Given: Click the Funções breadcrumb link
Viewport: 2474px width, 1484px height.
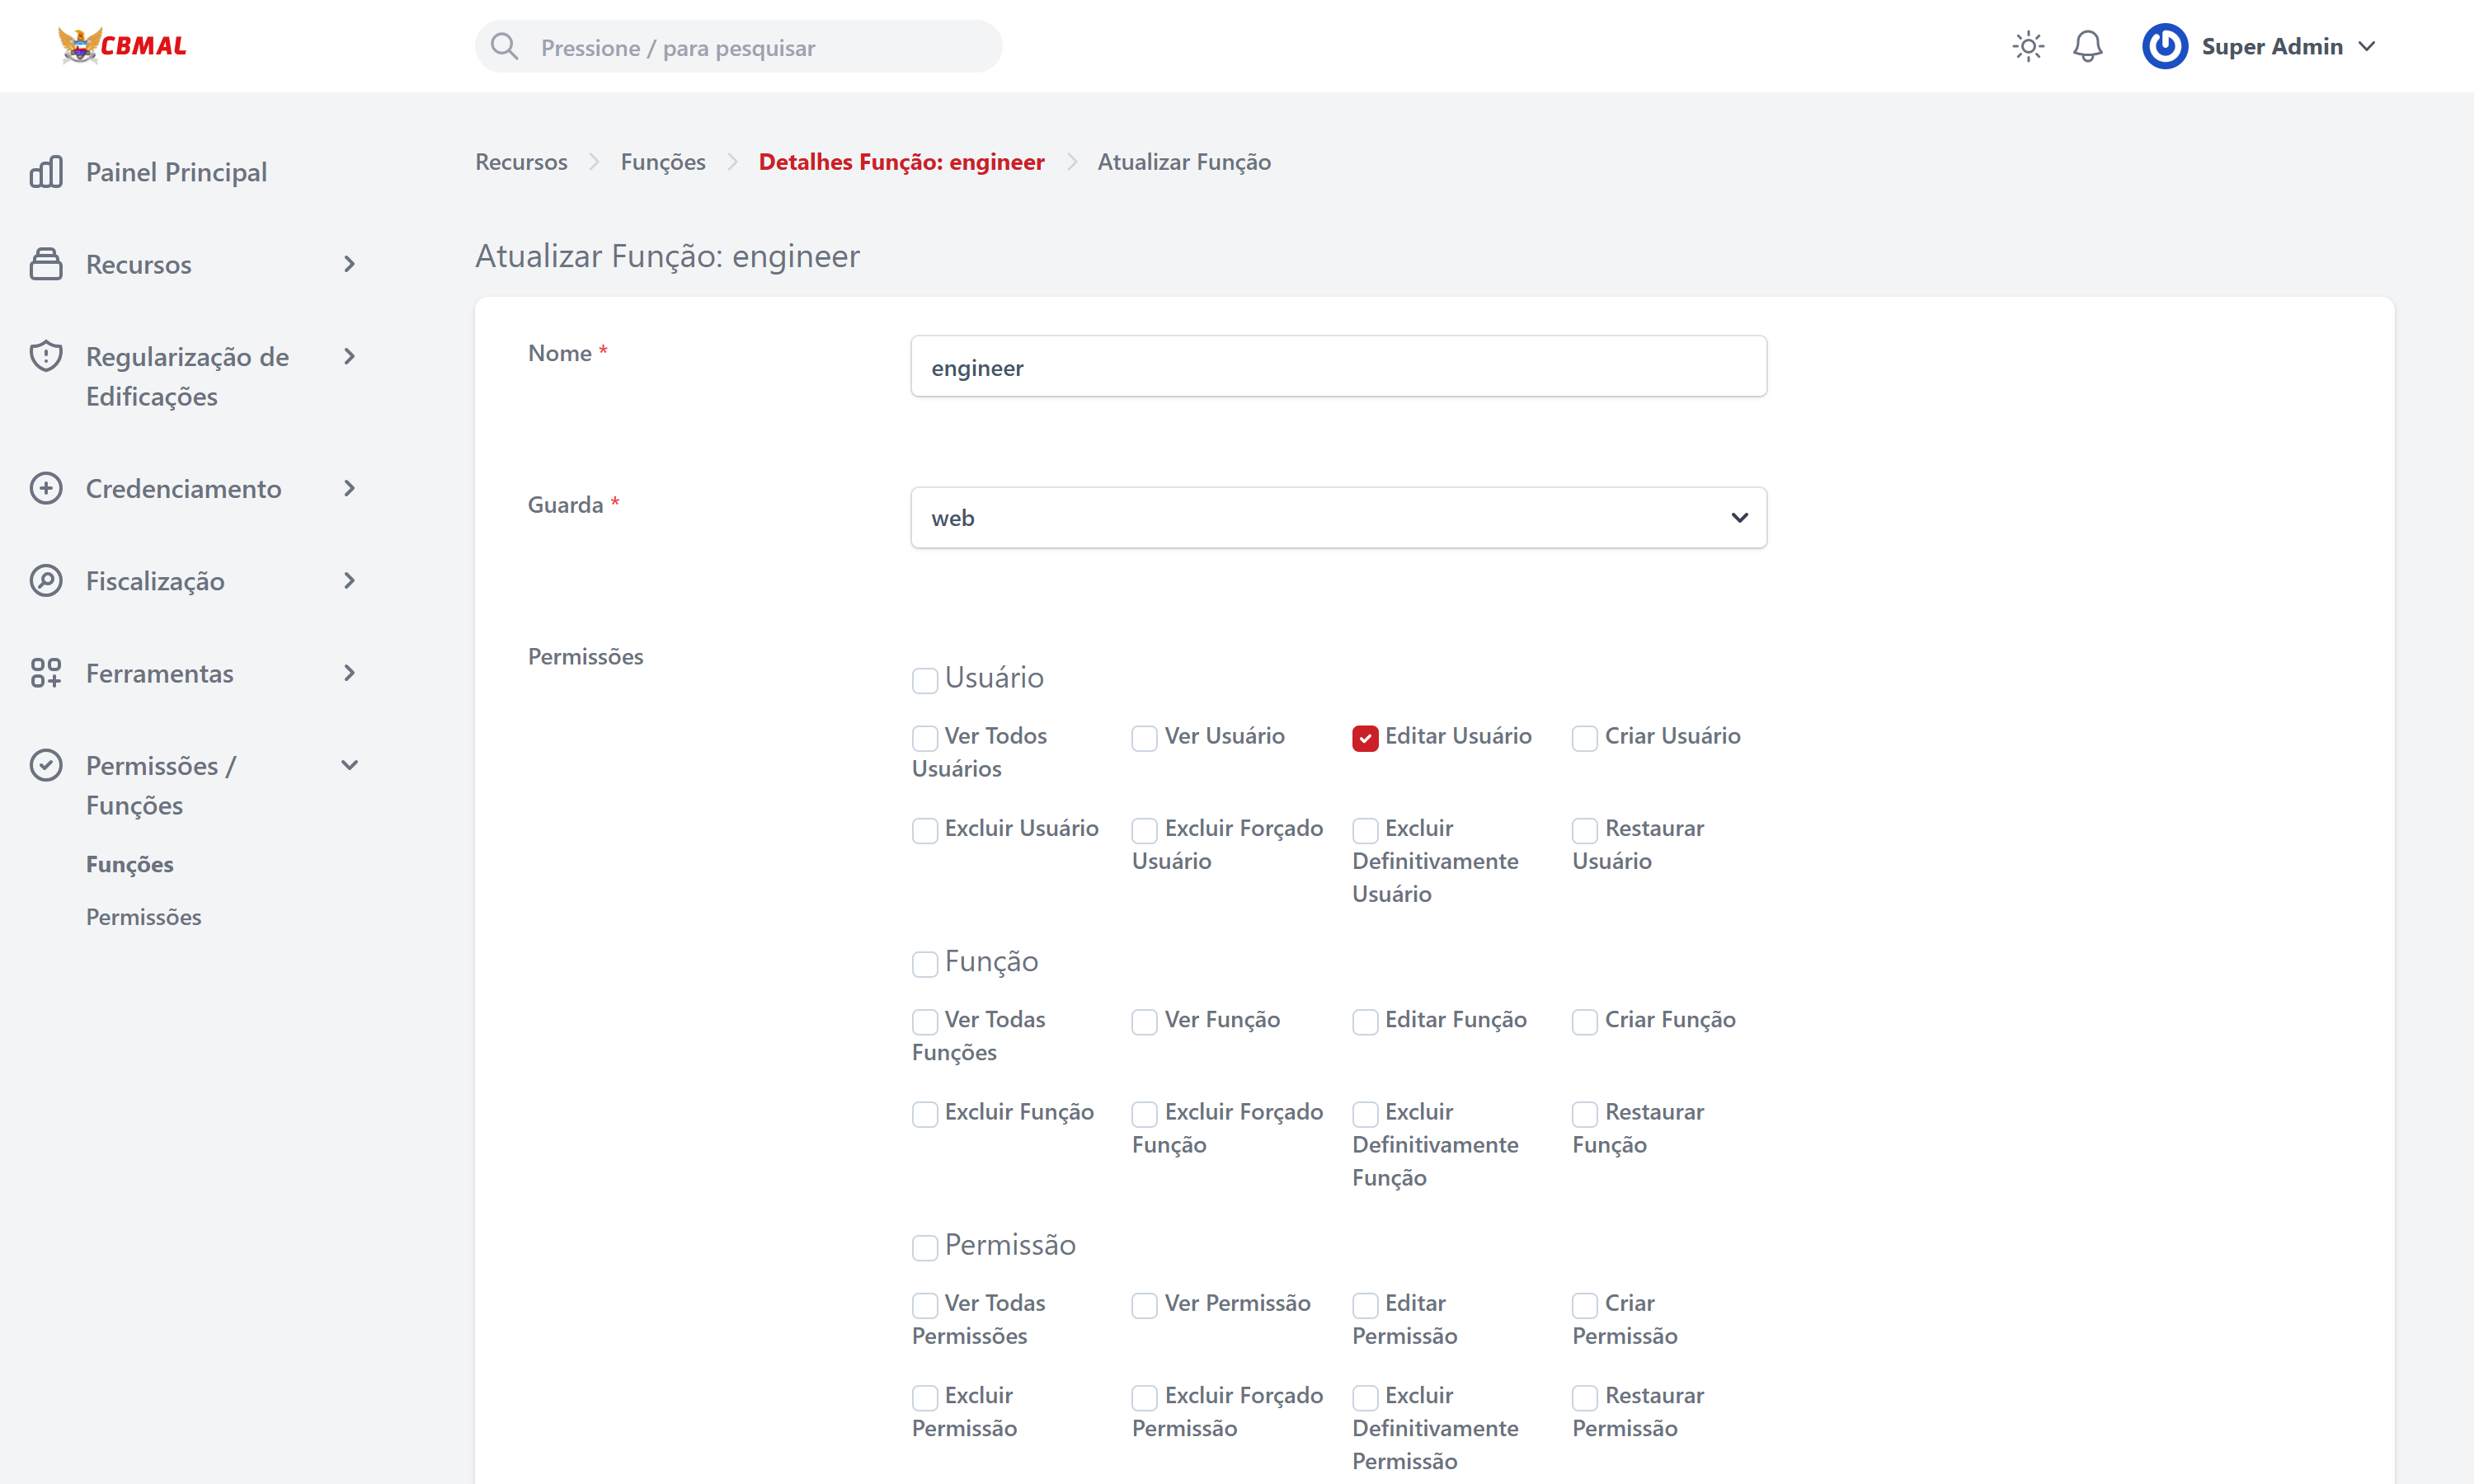Looking at the screenshot, I should click(662, 162).
